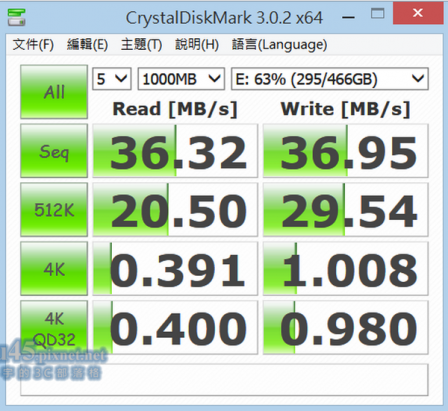Select the 512K read result 20.50
The width and height of the screenshot is (448, 411).
click(x=175, y=210)
